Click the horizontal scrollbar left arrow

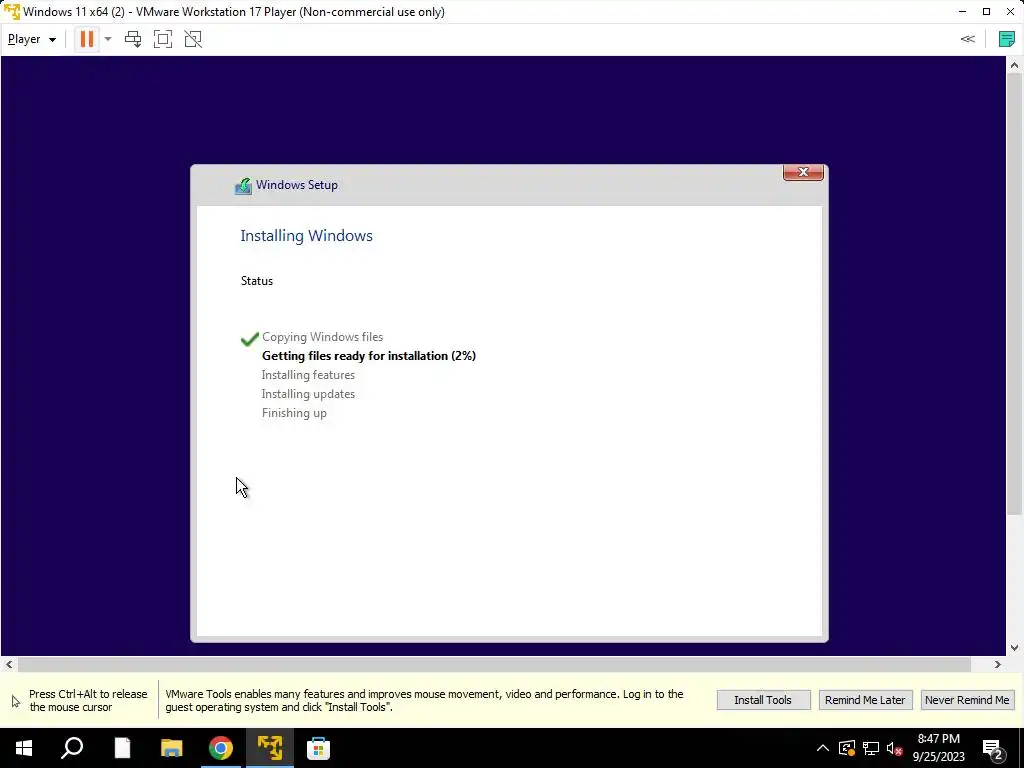point(8,664)
